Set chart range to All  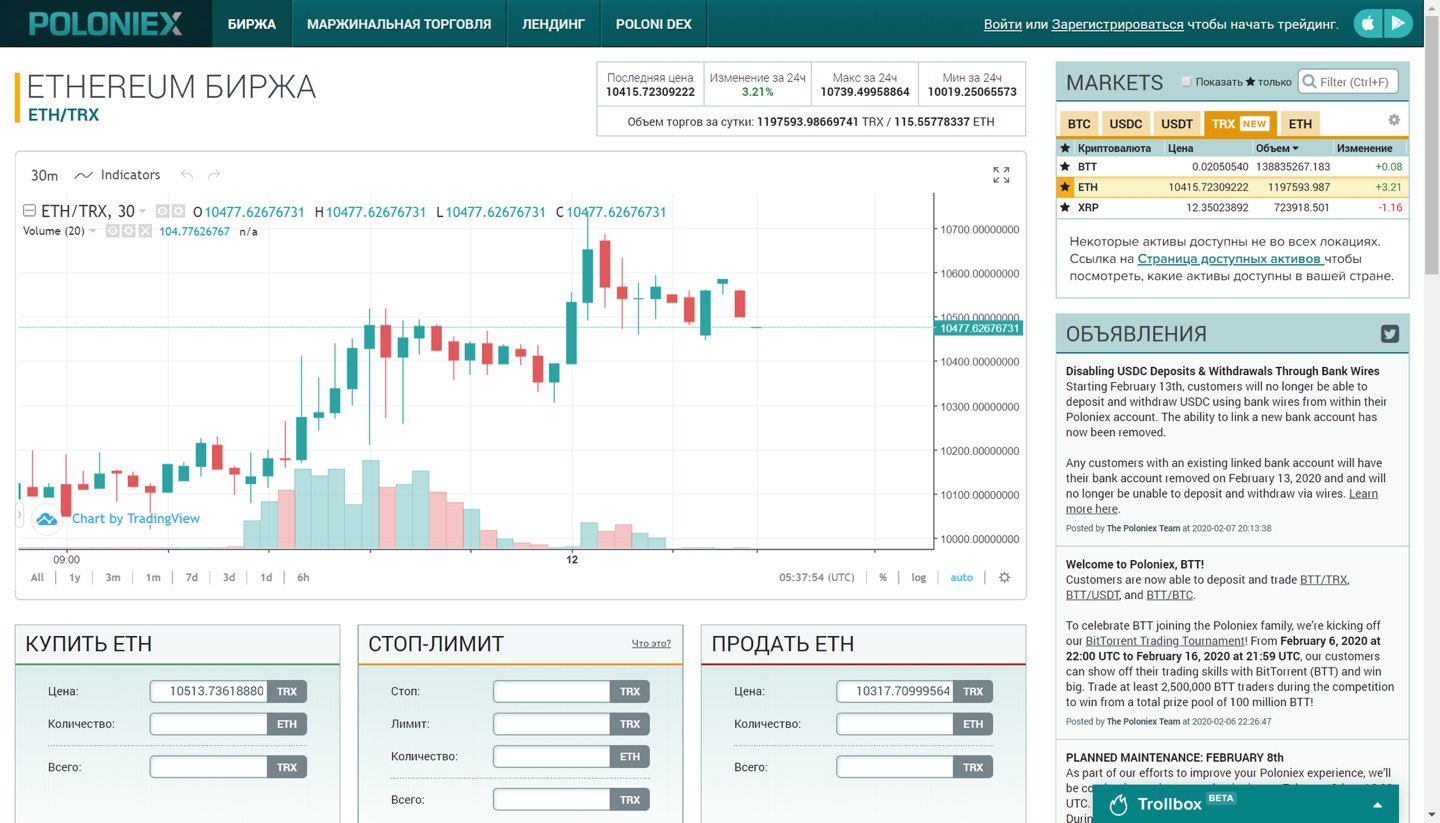coord(37,577)
